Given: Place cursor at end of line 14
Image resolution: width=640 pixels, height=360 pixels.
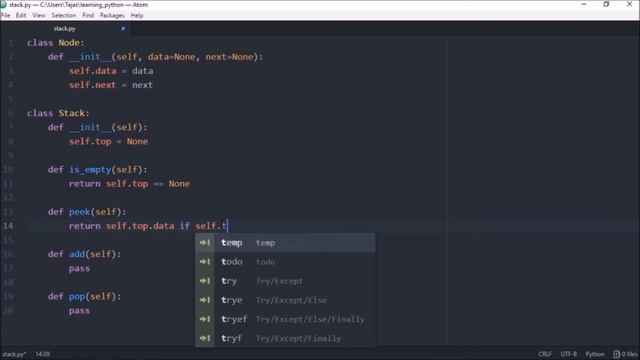Looking at the screenshot, I should tap(227, 226).
